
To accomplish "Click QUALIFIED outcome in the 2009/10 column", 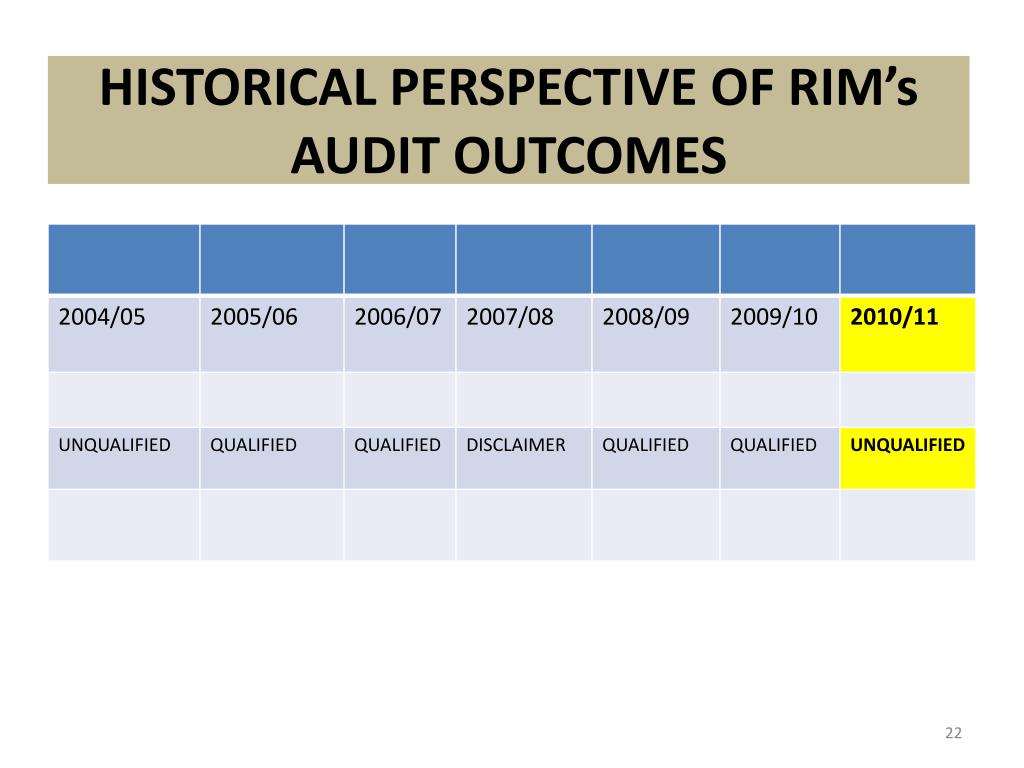I will tap(780, 458).
